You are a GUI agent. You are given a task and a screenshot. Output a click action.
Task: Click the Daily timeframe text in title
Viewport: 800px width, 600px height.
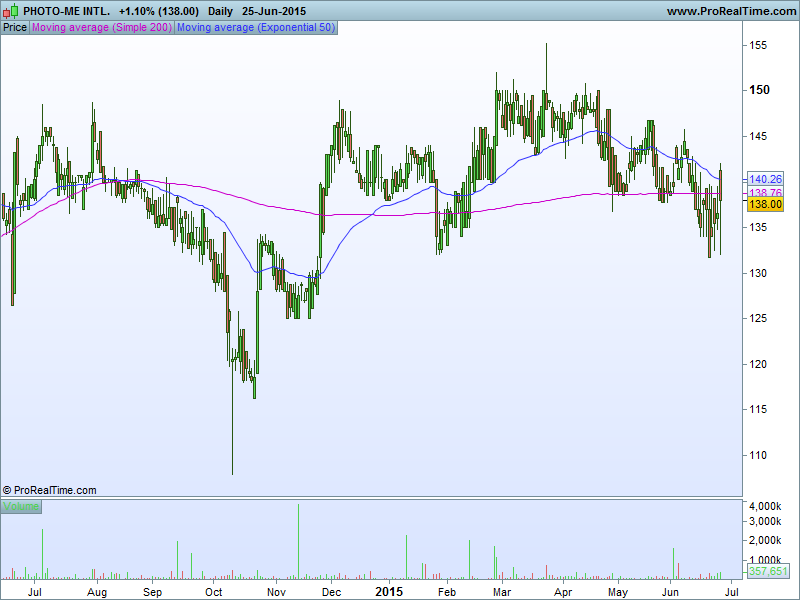220,11
